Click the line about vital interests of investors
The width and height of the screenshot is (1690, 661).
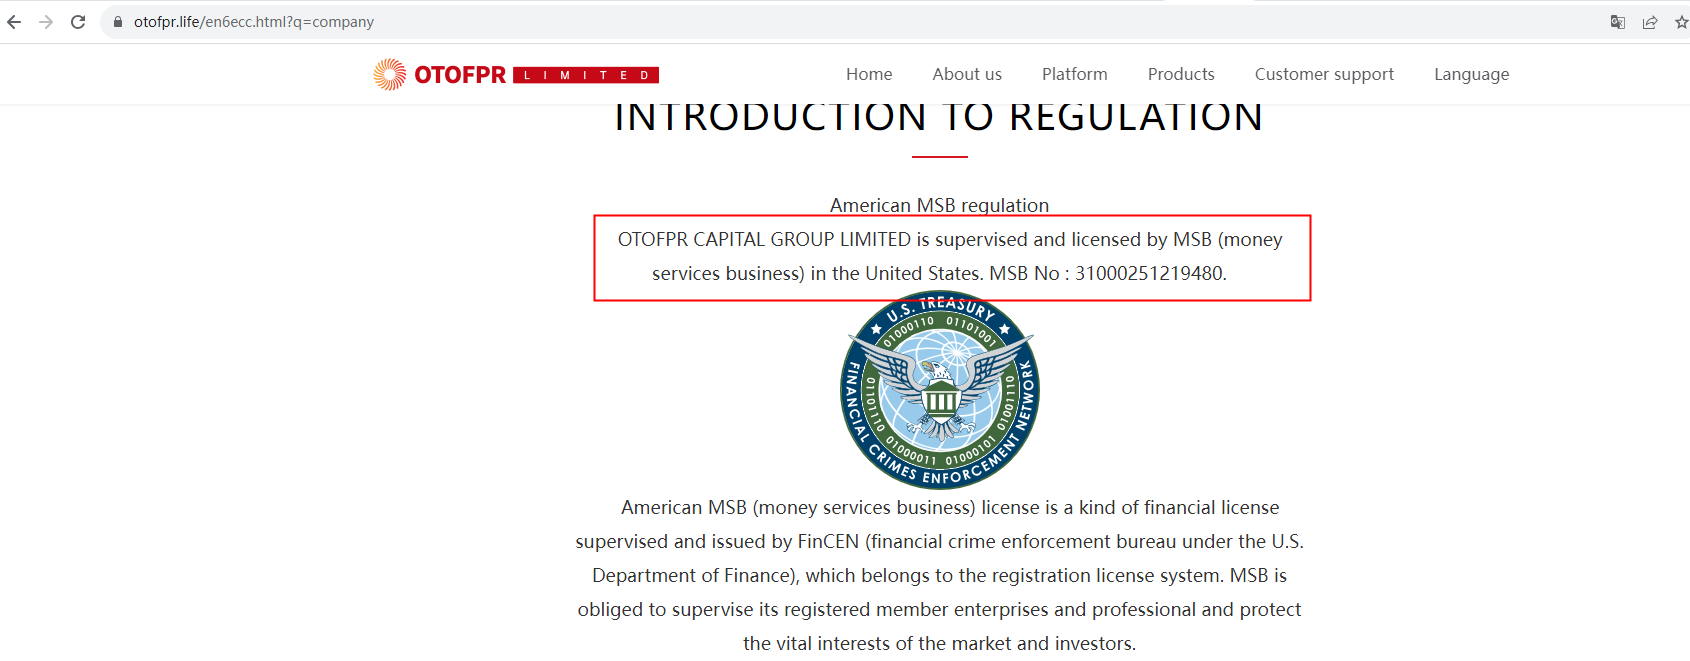(x=940, y=643)
